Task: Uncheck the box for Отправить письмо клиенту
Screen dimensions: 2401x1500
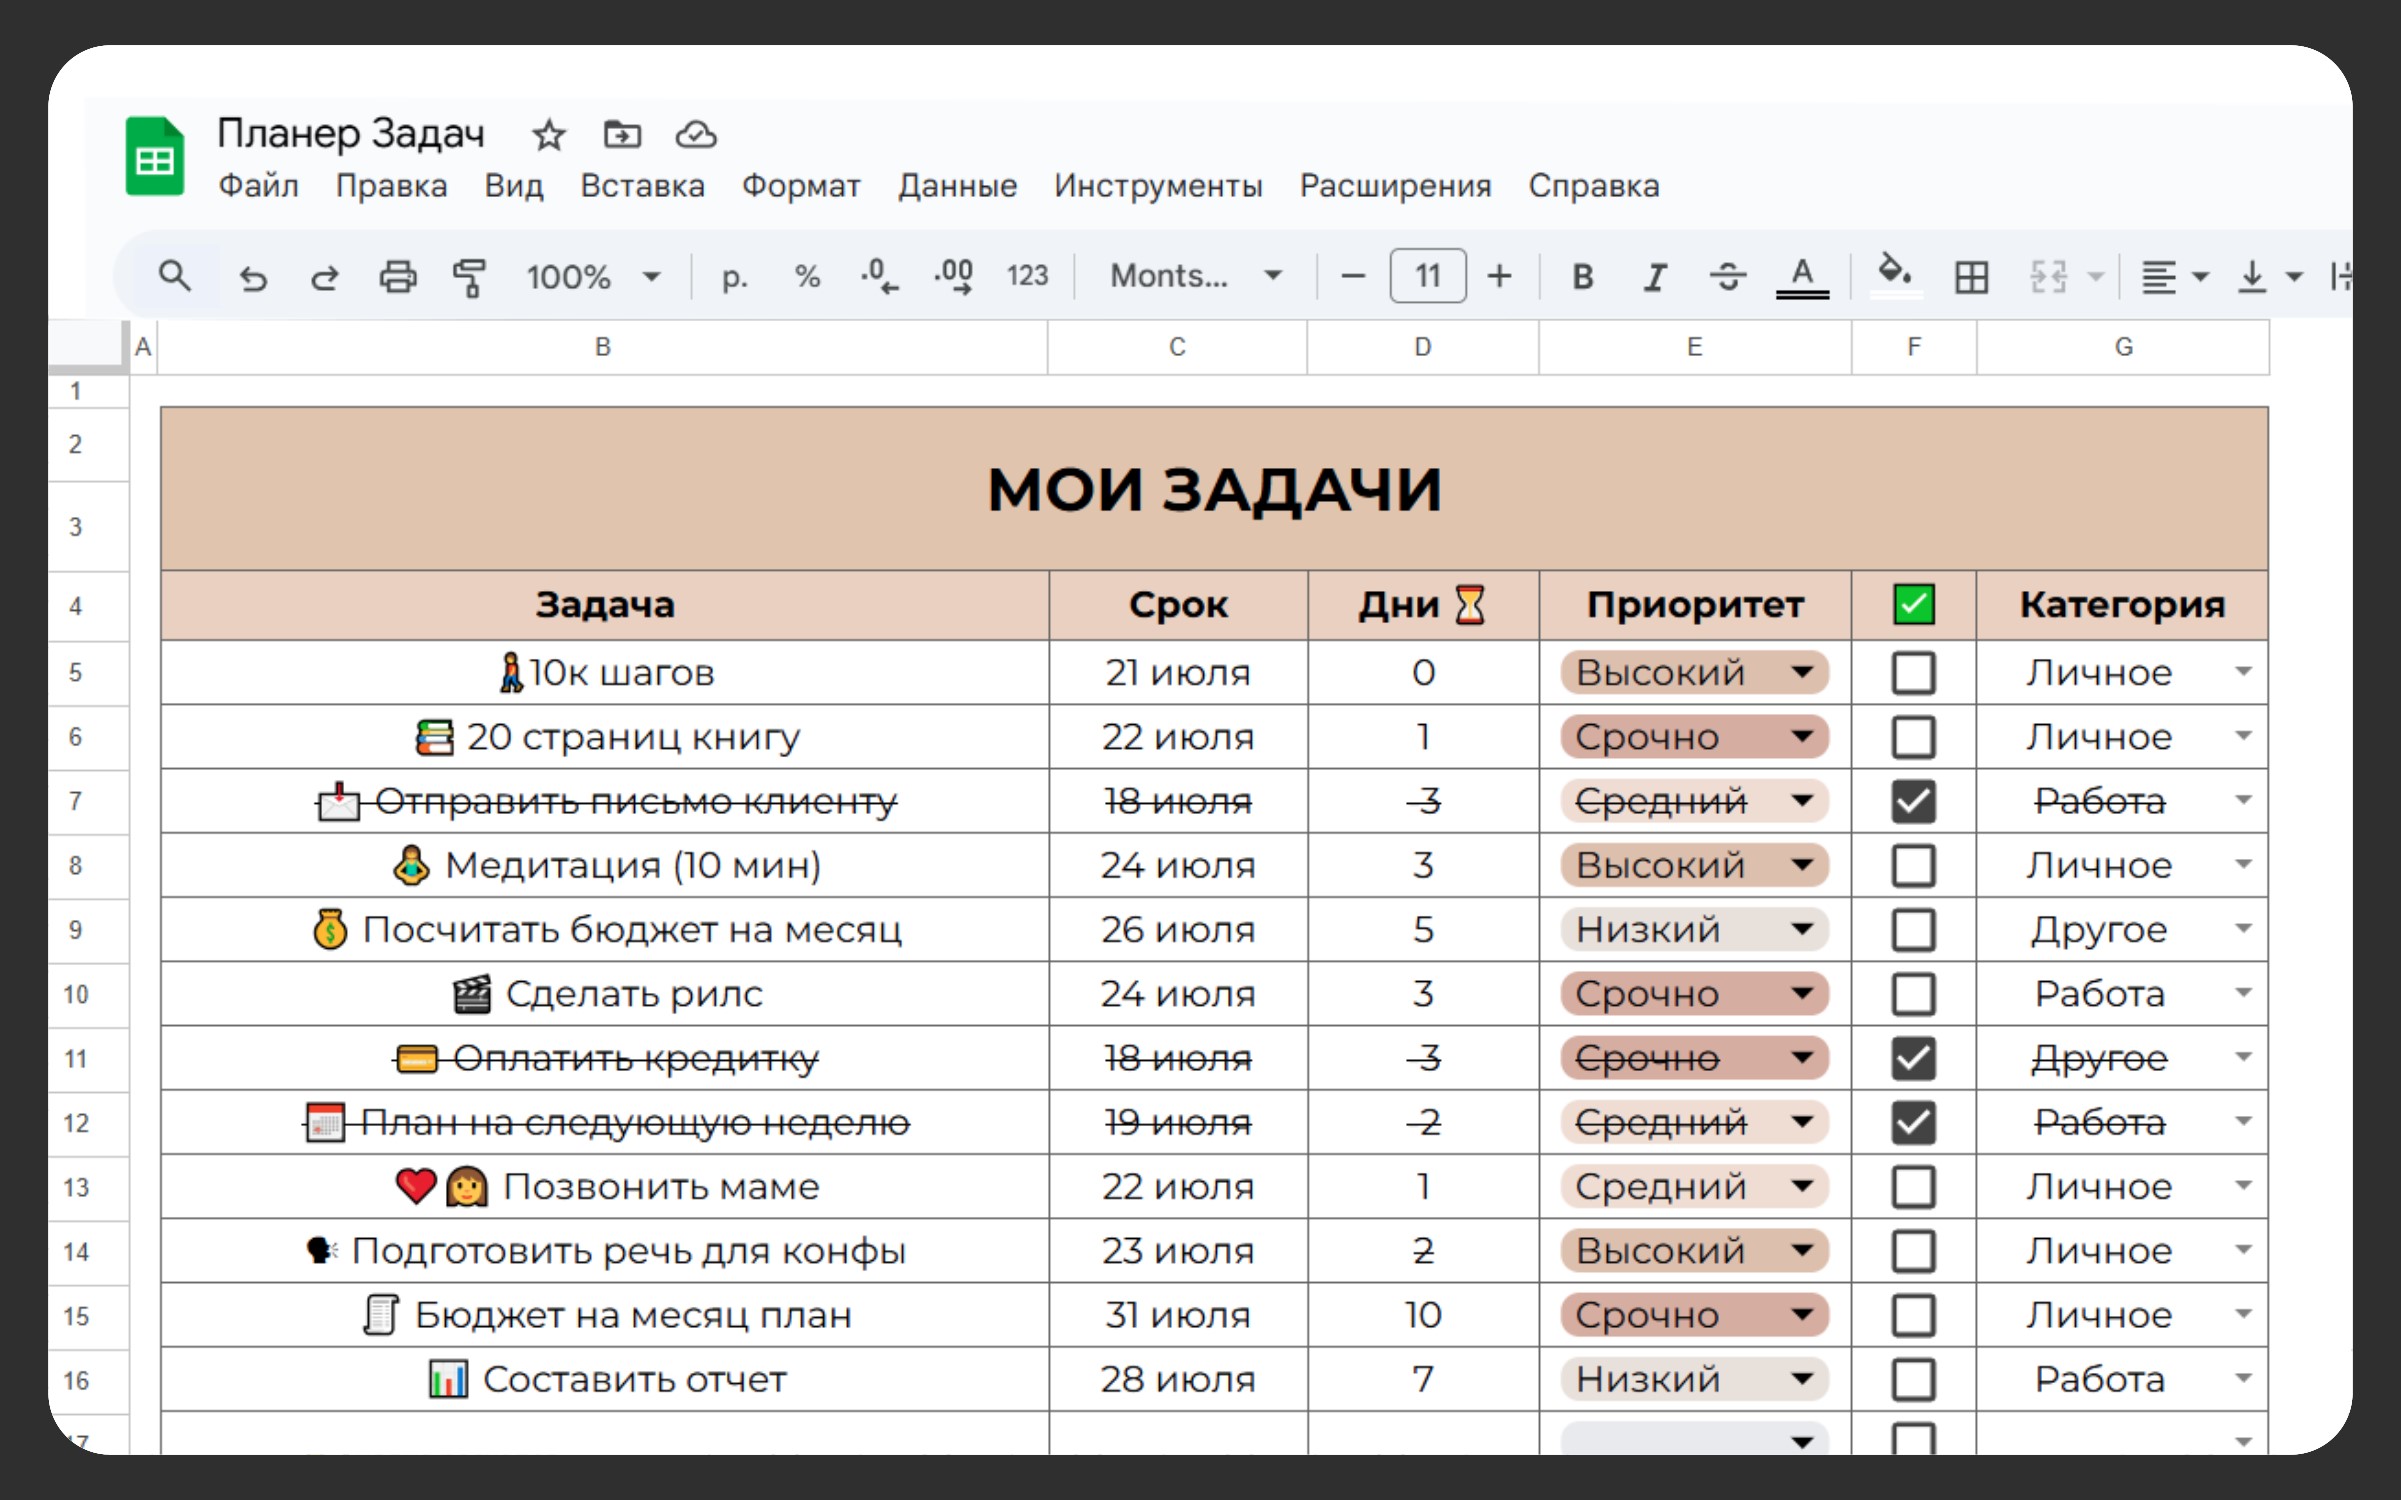Action: (1913, 801)
